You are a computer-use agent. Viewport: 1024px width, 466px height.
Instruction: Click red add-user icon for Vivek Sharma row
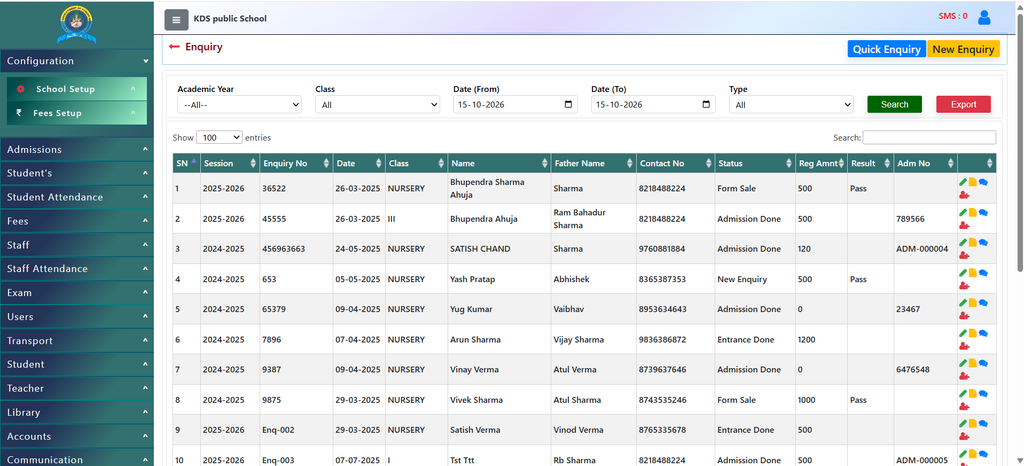(x=964, y=407)
